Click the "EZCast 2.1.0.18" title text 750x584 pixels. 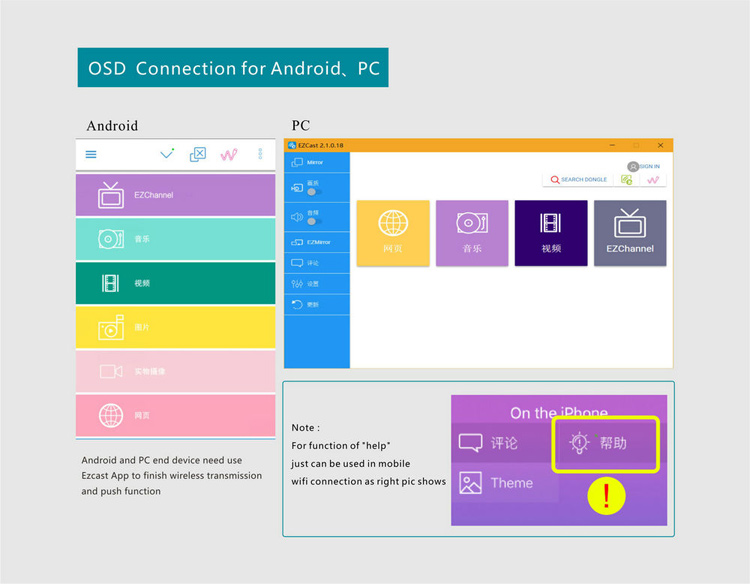click(321, 145)
